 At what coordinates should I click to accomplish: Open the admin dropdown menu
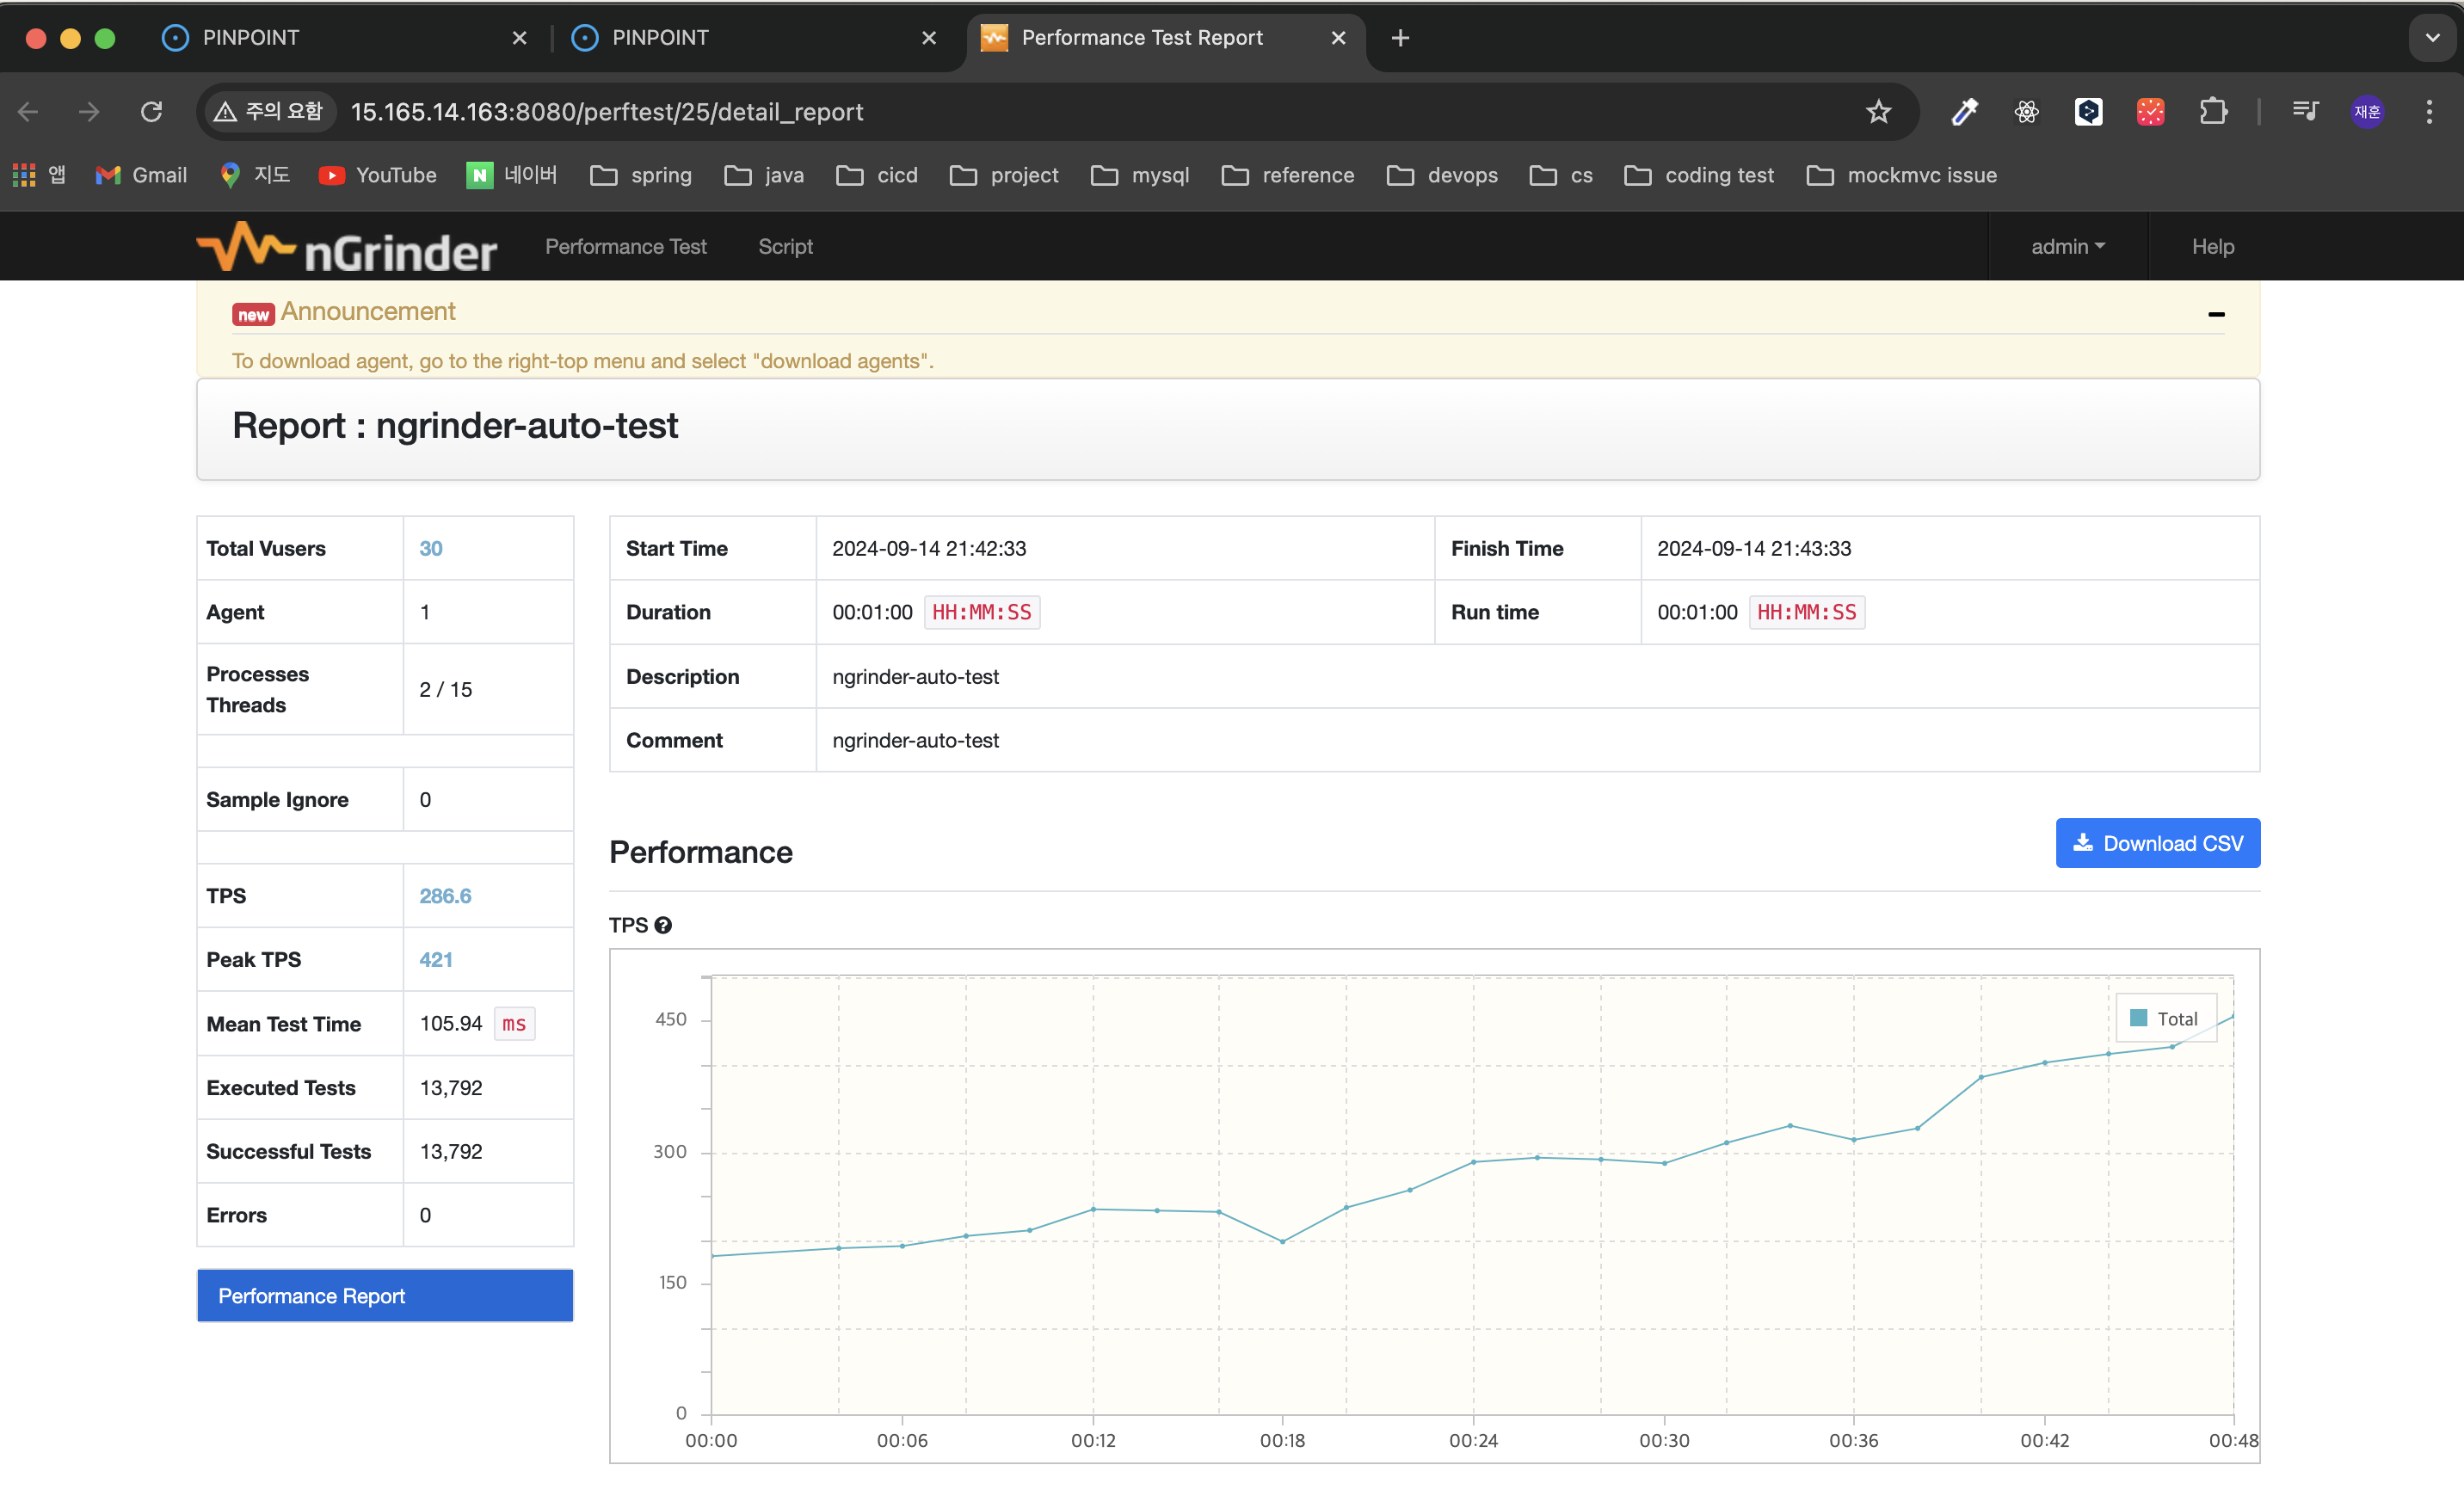[2067, 247]
